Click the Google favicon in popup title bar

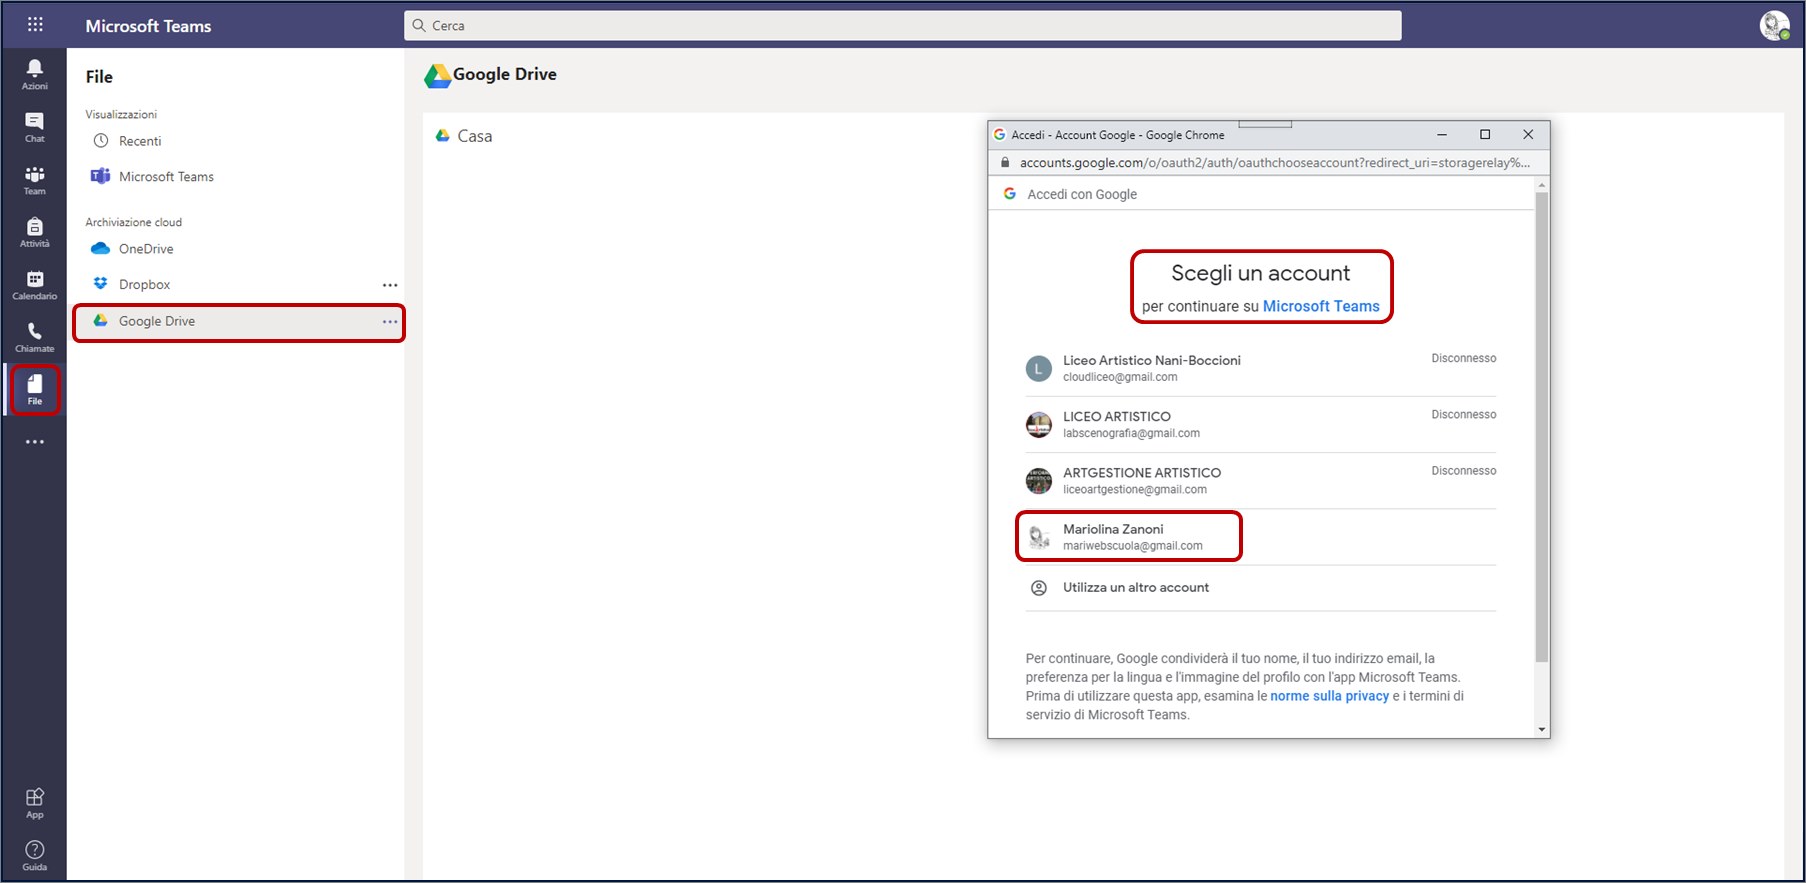coord(999,134)
